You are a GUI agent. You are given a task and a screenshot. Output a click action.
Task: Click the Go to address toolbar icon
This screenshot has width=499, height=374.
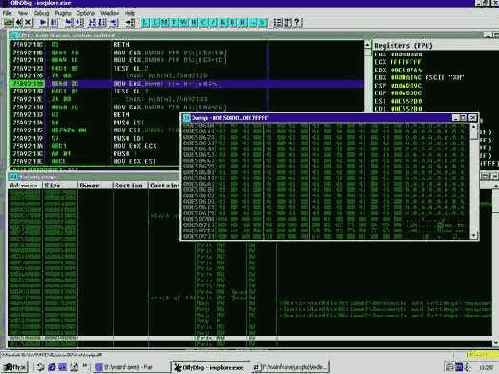pos(130,23)
